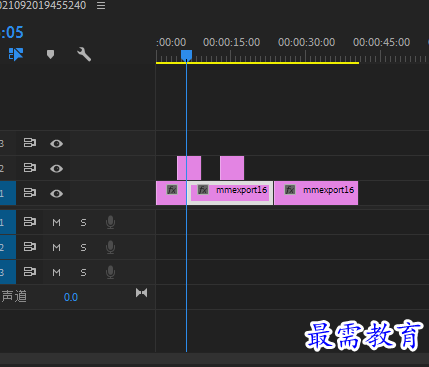
Task: Open the sequence panel hamburger menu
Action: coord(101,5)
